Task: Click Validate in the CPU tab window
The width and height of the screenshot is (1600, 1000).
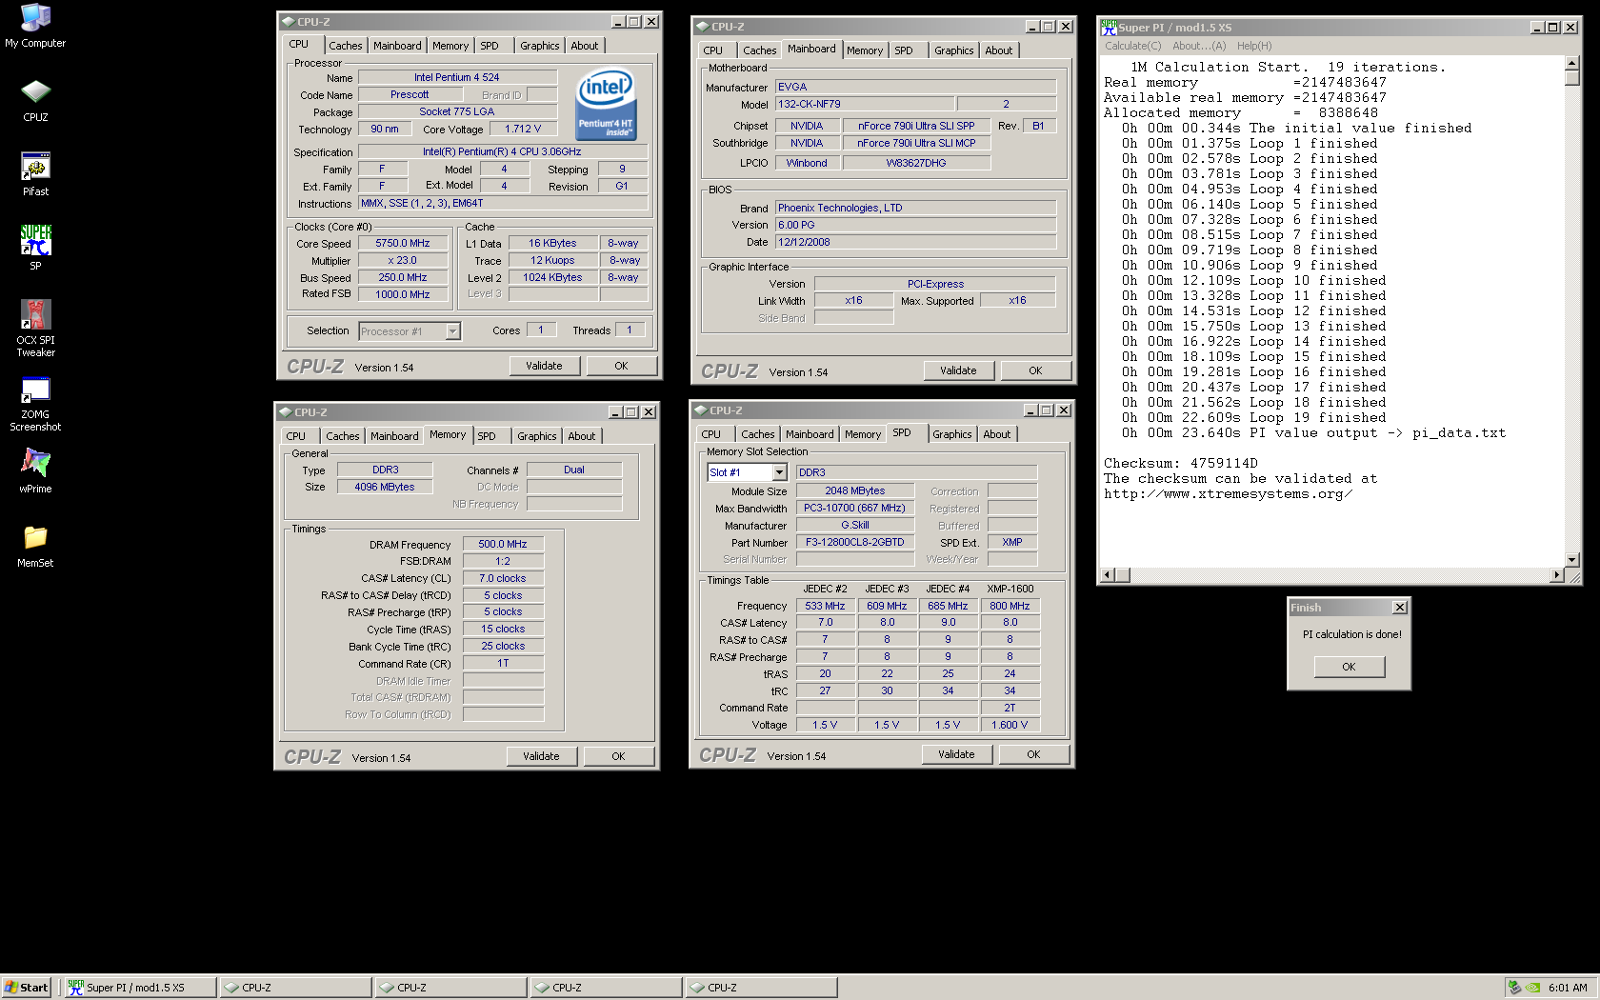Action: click(544, 366)
